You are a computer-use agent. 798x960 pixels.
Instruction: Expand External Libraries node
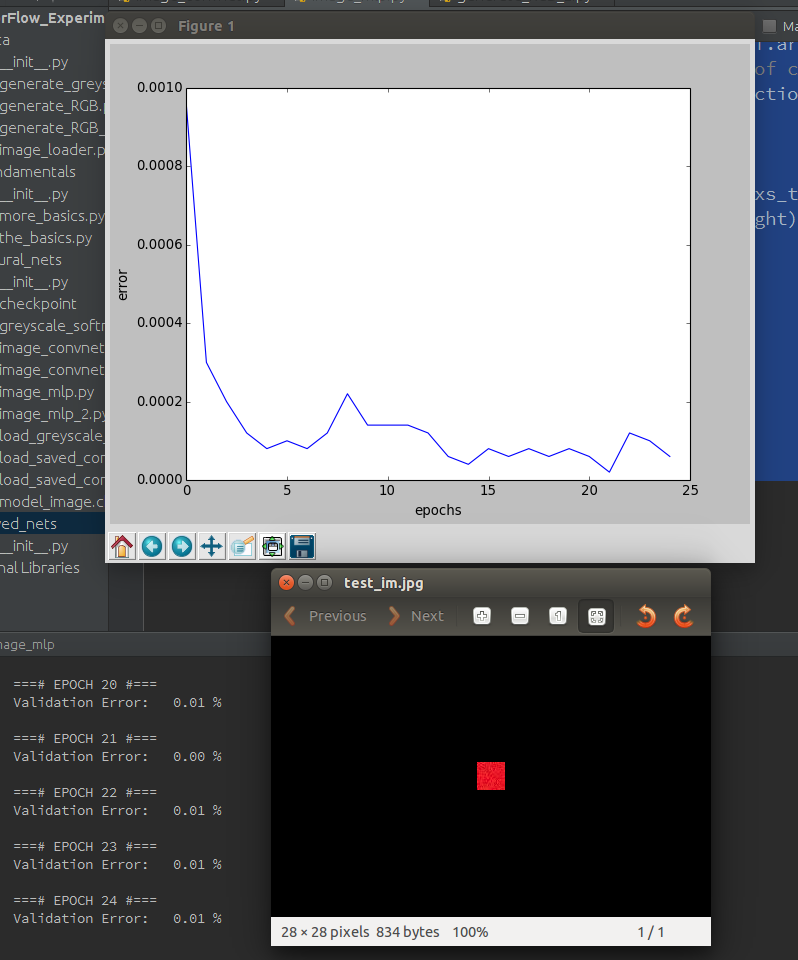tap(40, 568)
